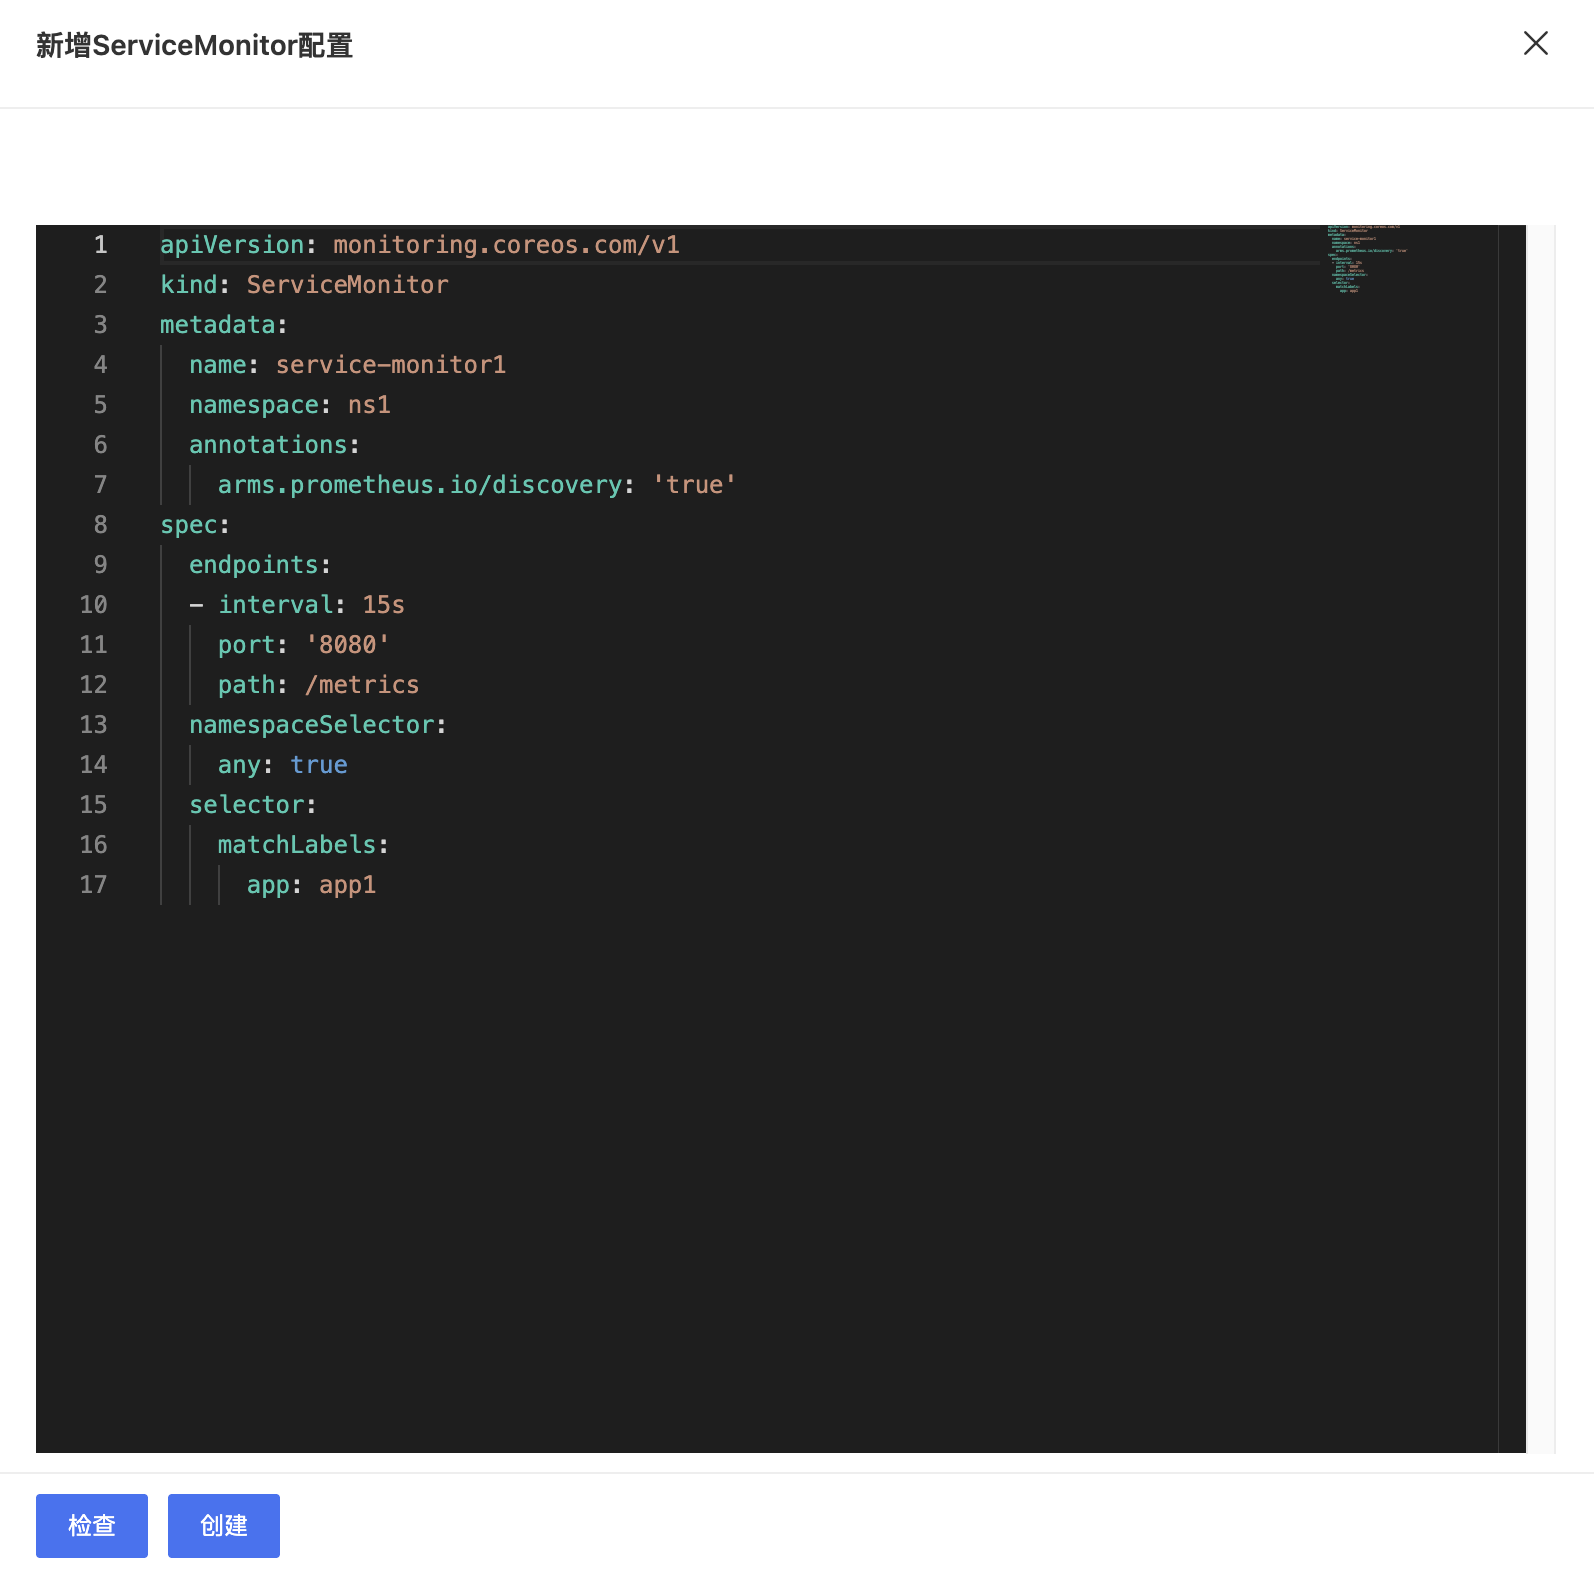Click the value service-monitor1
Image resolution: width=1594 pixels, height=1576 pixels.
(391, 365)
